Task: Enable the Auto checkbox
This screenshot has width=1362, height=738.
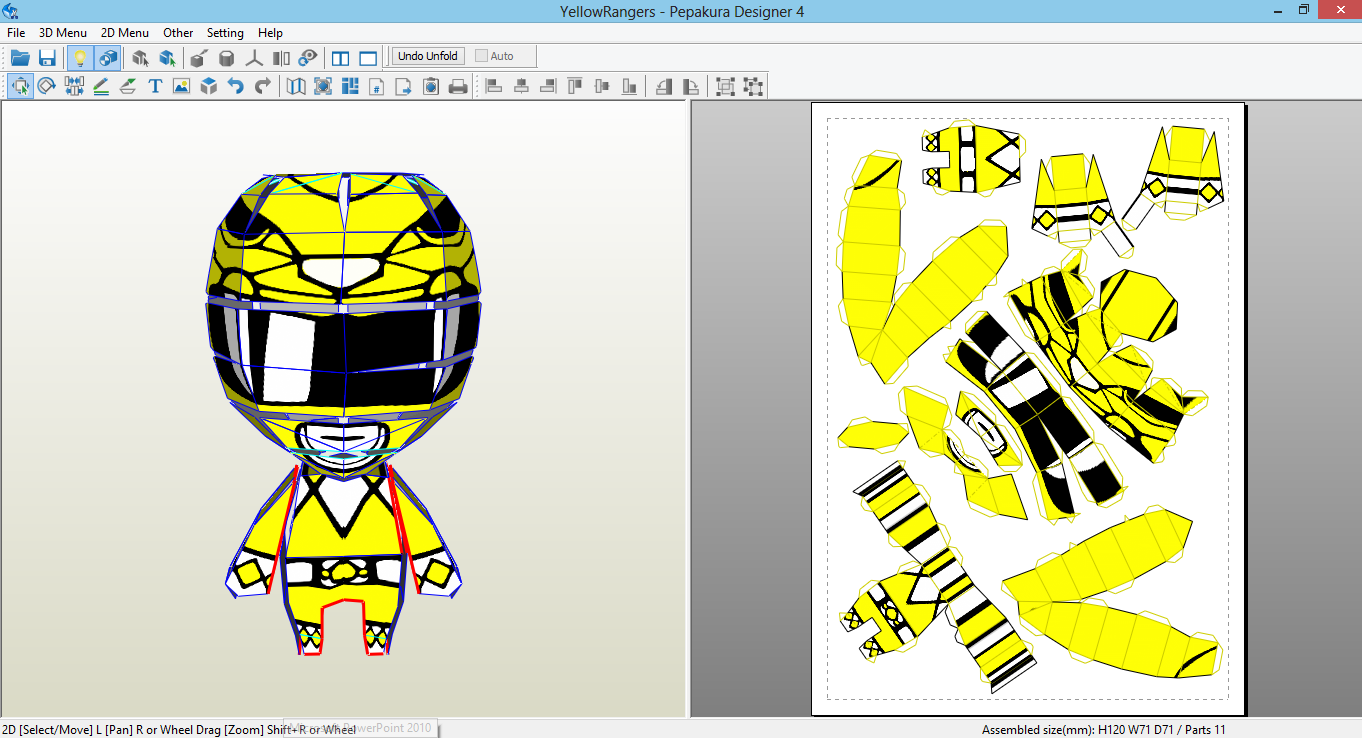Action: [482, 55]
